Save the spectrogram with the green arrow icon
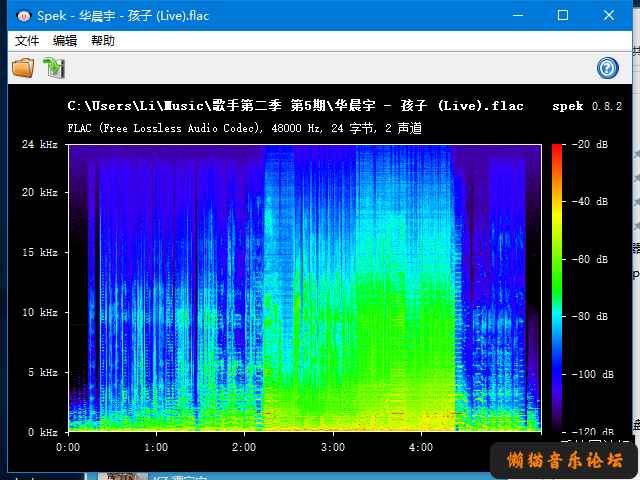 coord(54,68)
